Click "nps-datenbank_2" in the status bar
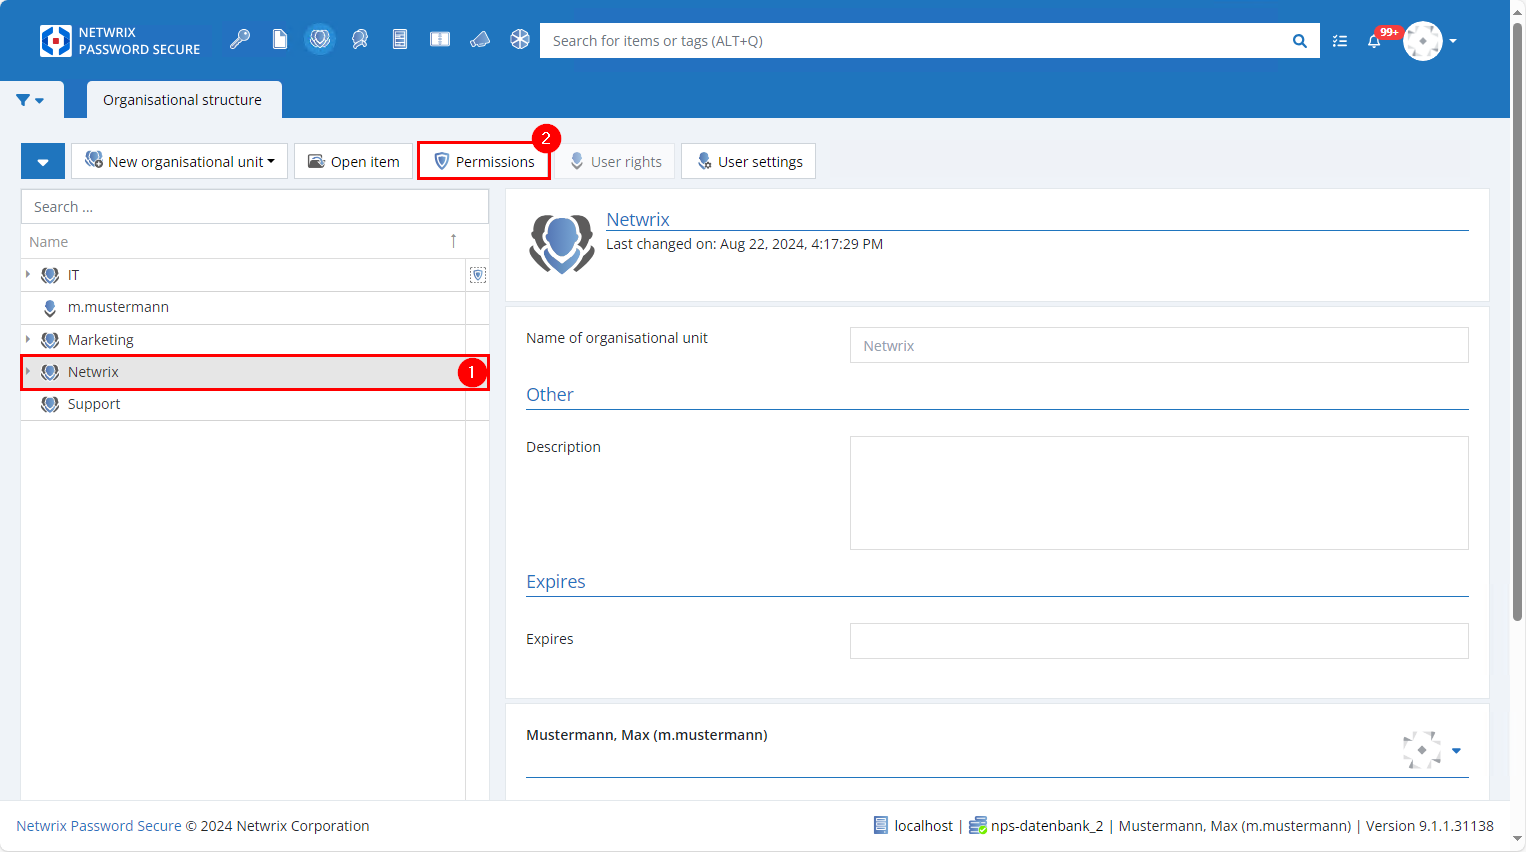 [1047, 826]
